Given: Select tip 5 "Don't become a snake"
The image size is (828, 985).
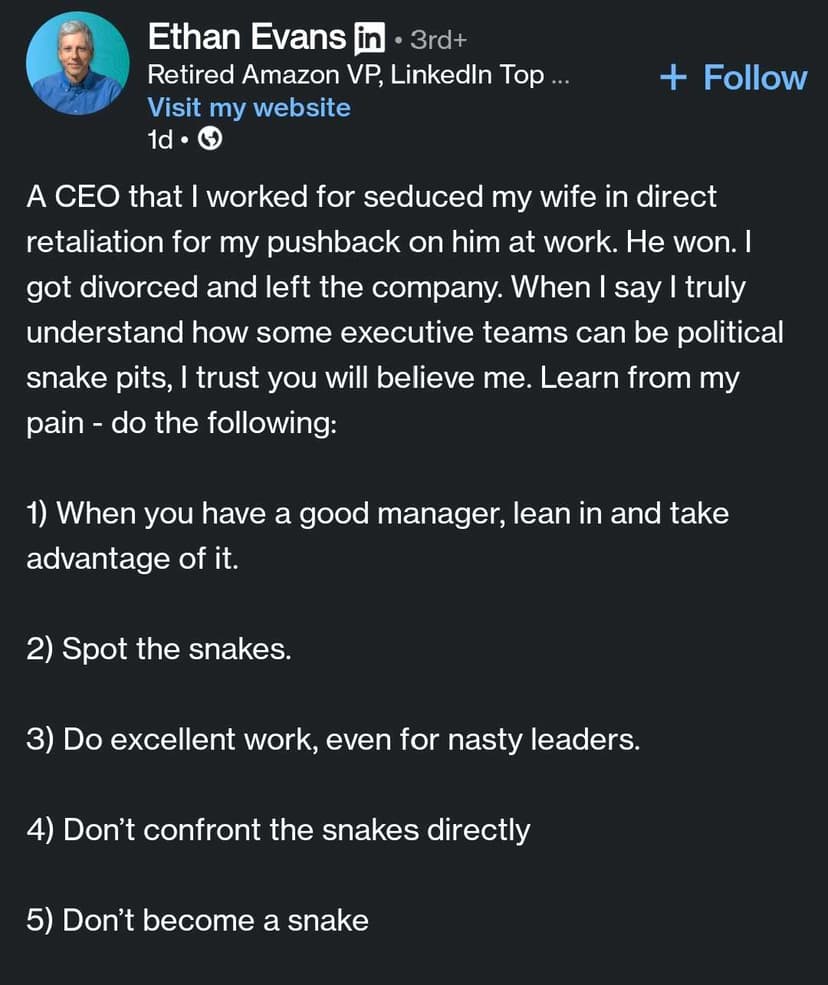Looking at the screenshot, I should (197, 920).
